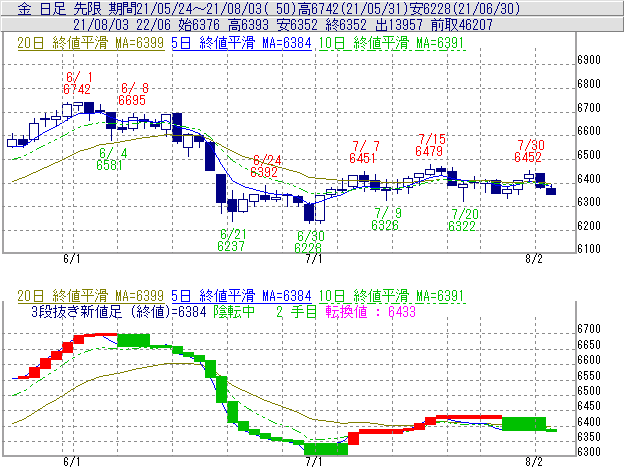Image resolution: width=624 pixels, height=475 pixels.
Task: Select the 7/15 high label 6479
Action: tap(429, 151)
